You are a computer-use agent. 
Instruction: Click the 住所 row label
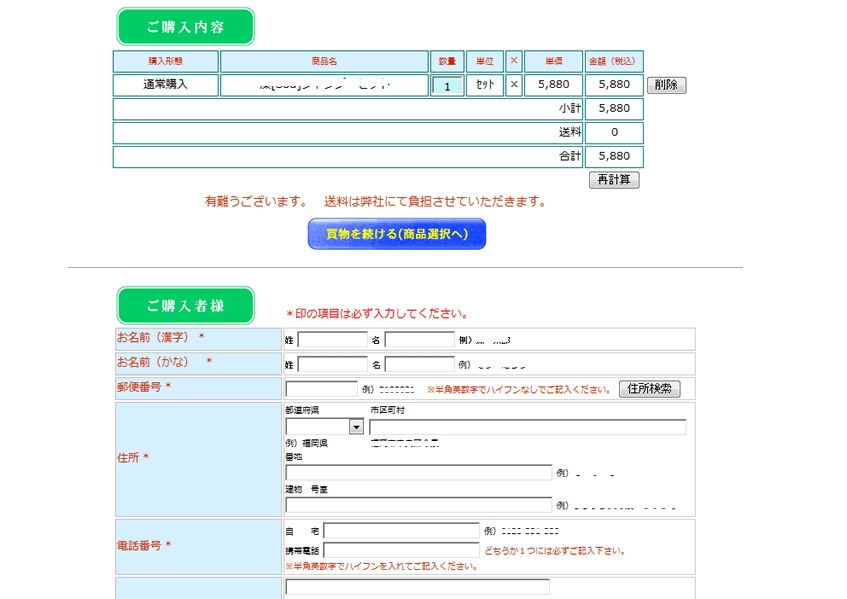(x=133, y=458)
